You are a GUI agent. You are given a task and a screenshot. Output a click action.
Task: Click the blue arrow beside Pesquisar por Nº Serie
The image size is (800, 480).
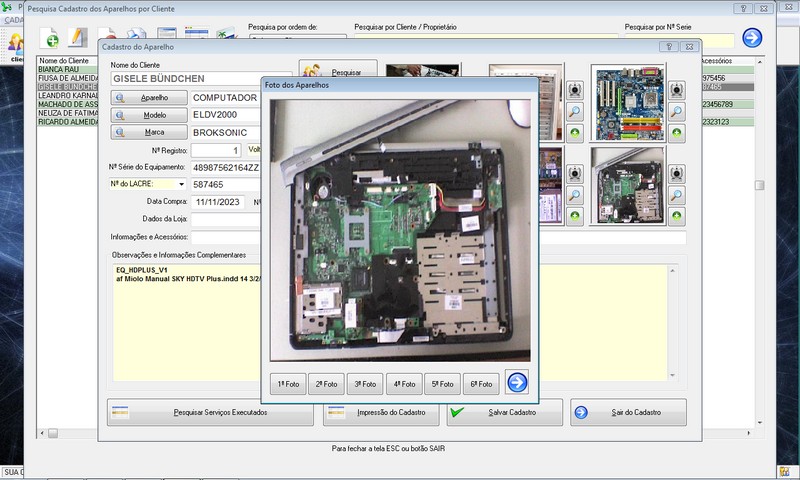pos(752,38)
